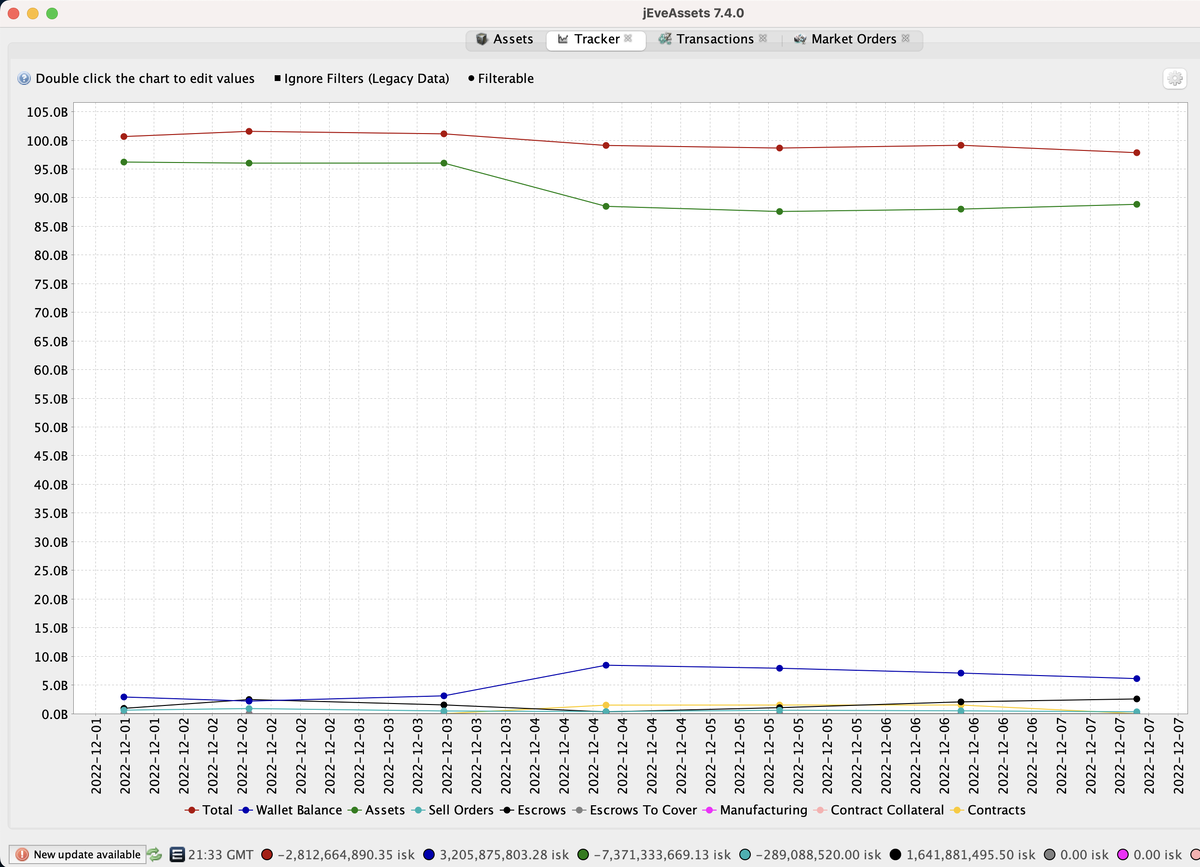Select the last Wallet Balance data point
The height and width of the screenshot is (867, 1200).
[1137, 679]
